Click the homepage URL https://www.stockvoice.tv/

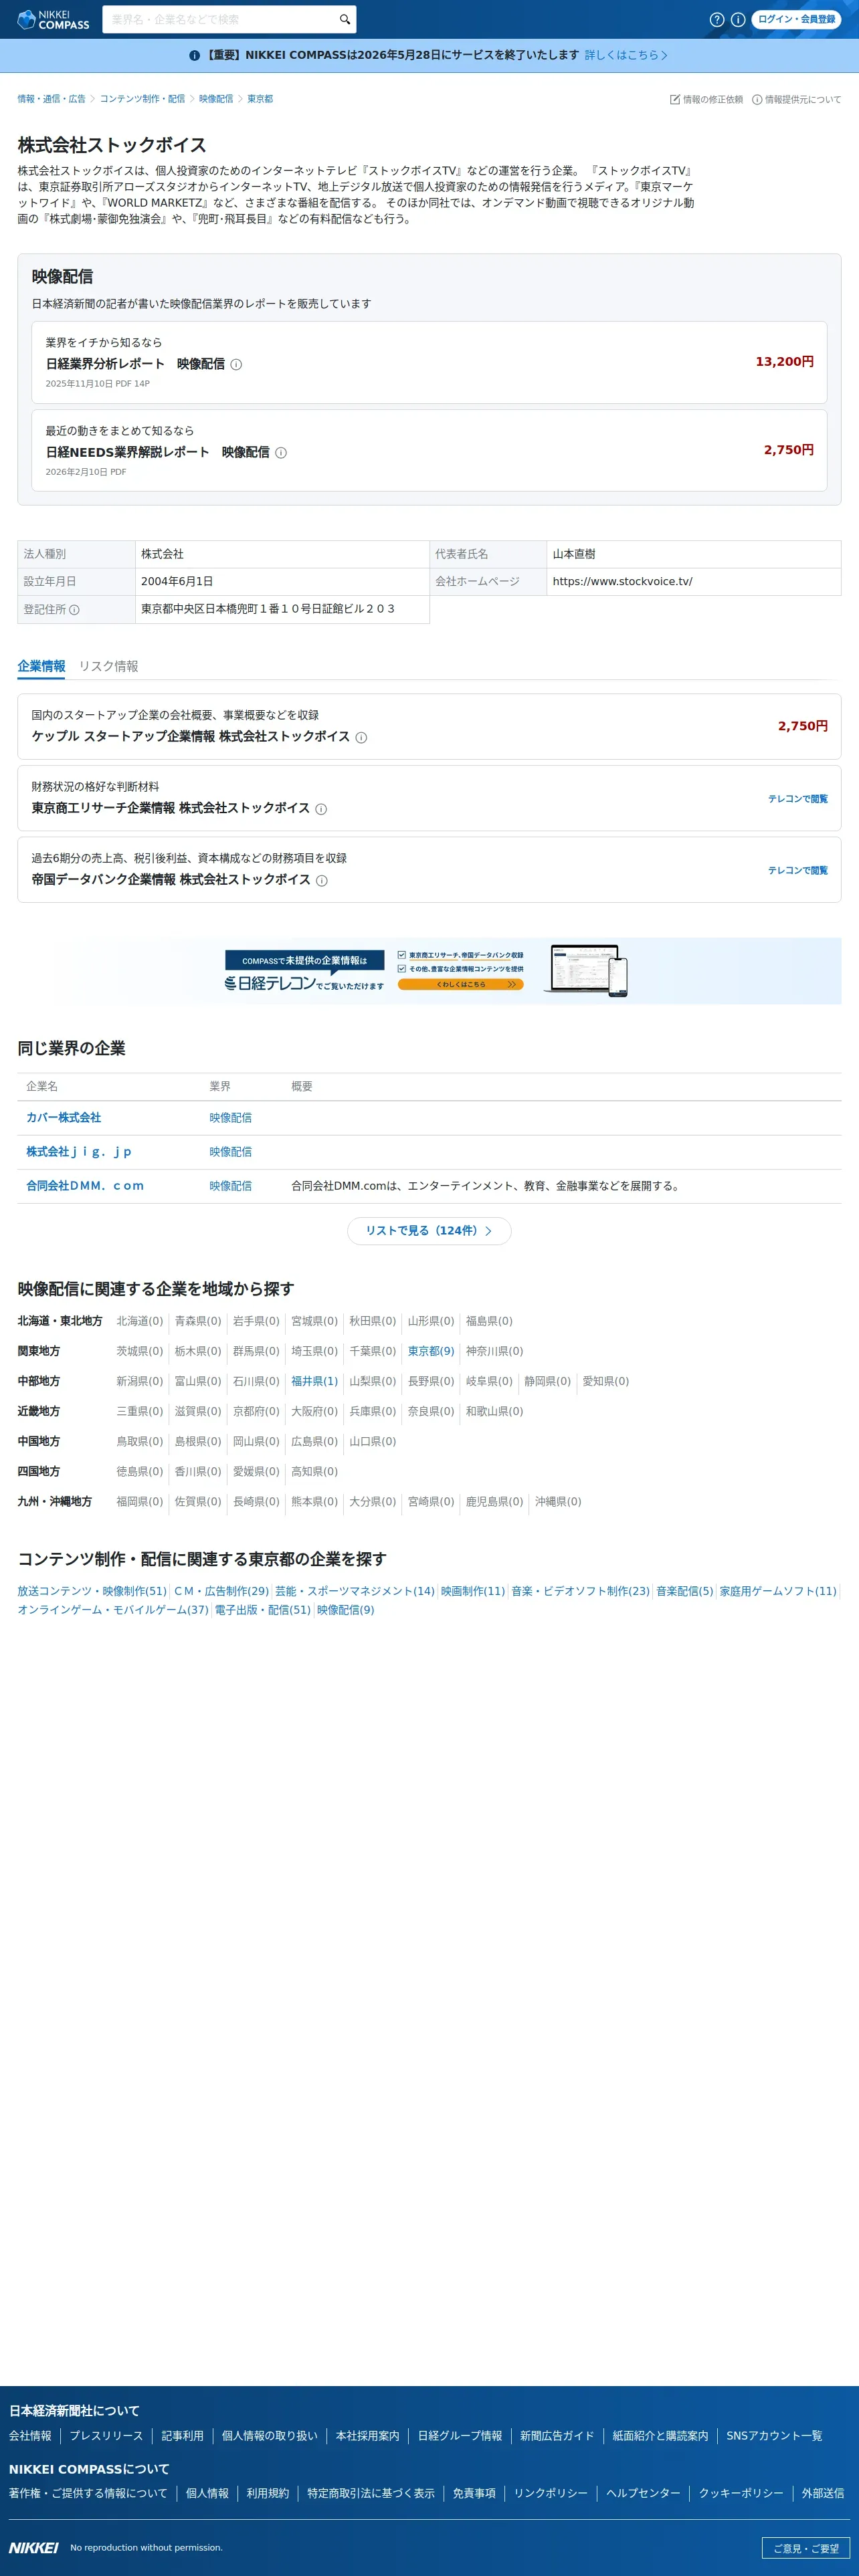[622, 582]
